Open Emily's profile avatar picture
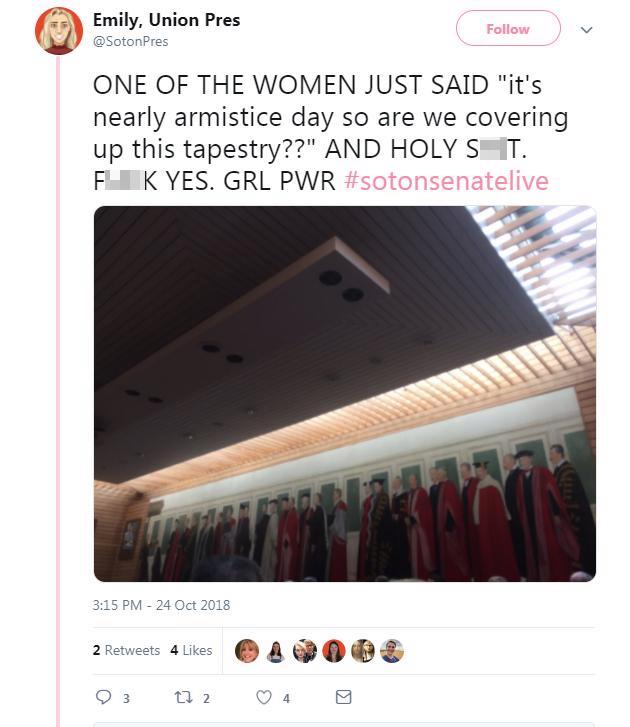Viewport: 630px width, 727px height. coord(59,31)
